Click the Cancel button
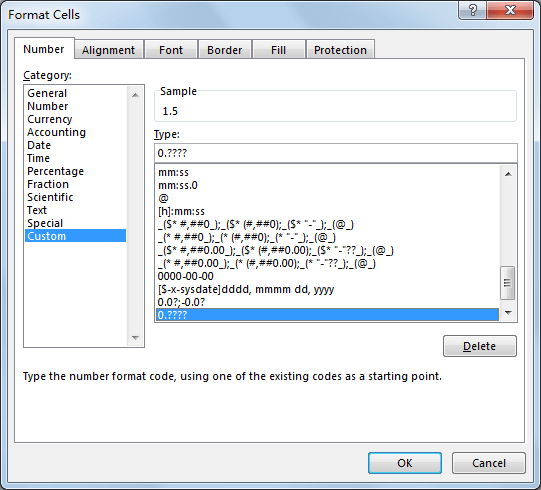 click(489, 463)
